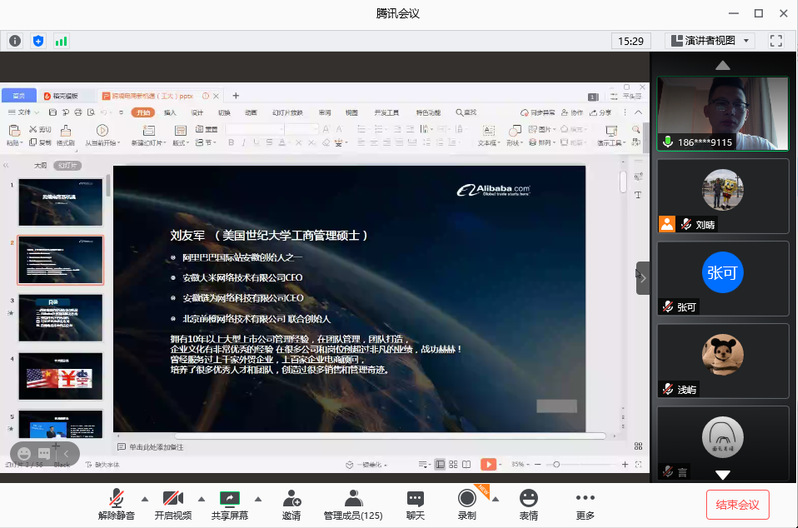Click Share Screen (共享屏幕) button
The image size is (798, 528).
(230, 504)
